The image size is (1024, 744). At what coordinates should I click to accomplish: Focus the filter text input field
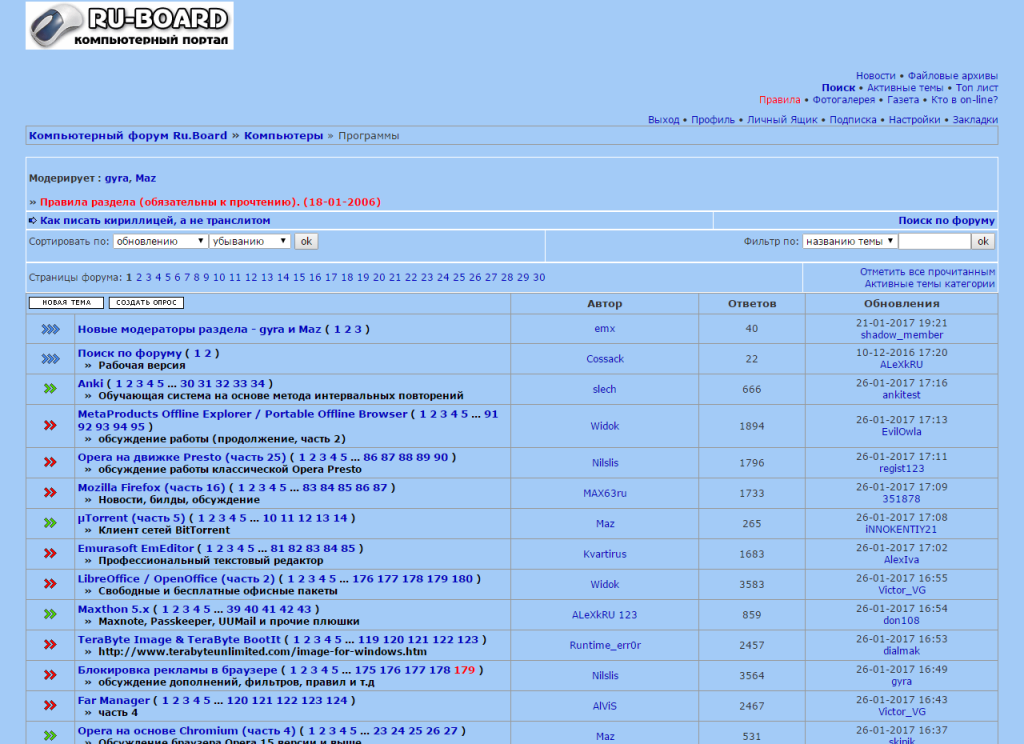point(935,241)
